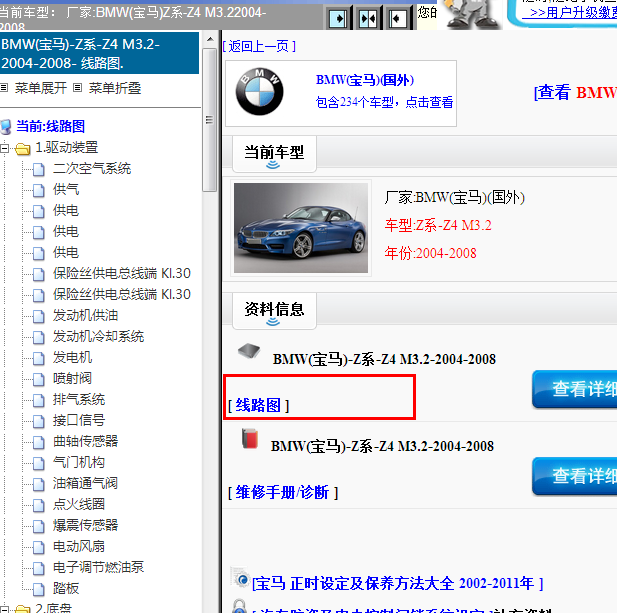Switch to the 资料信息 tab

tap(274, 310)
